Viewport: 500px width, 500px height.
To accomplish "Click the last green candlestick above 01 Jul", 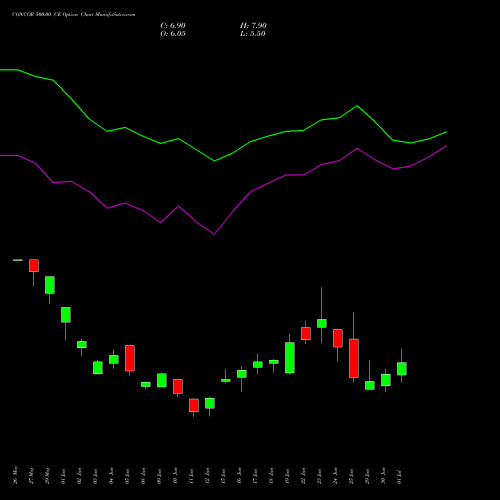I will click(x=402, y=368).
